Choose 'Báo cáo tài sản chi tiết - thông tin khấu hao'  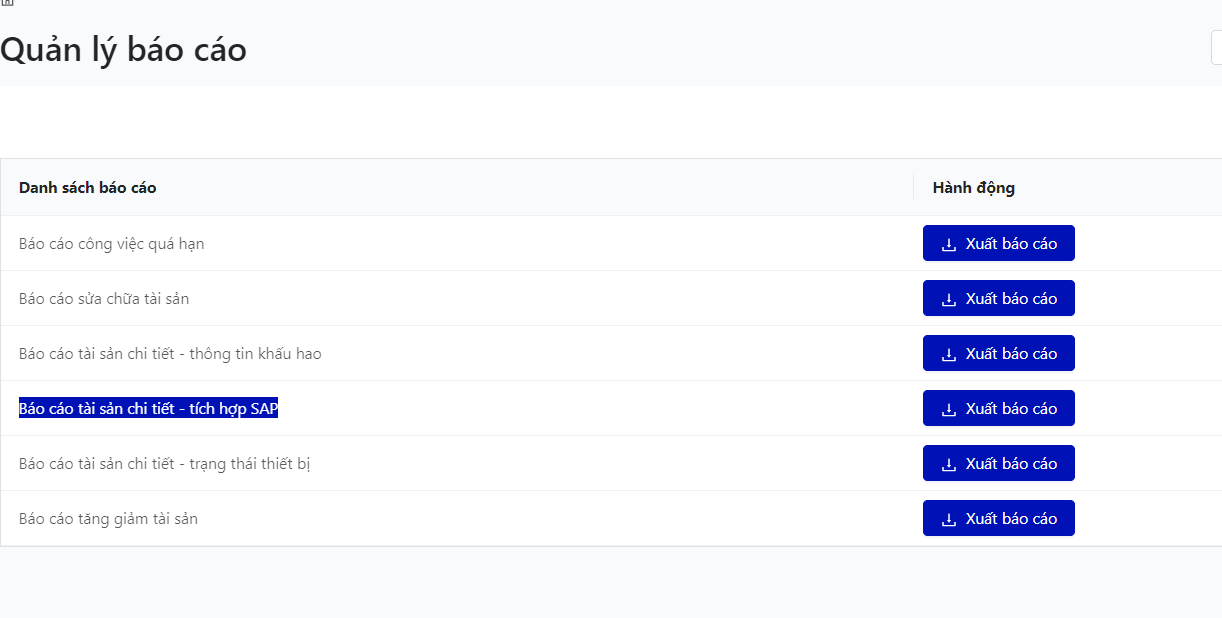[170, 354]
